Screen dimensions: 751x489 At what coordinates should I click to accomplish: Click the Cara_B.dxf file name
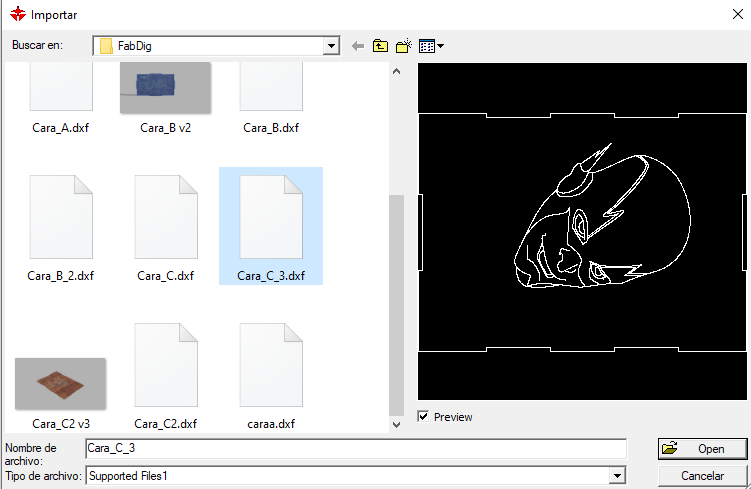pyautogui.click(x=271, y=128)
